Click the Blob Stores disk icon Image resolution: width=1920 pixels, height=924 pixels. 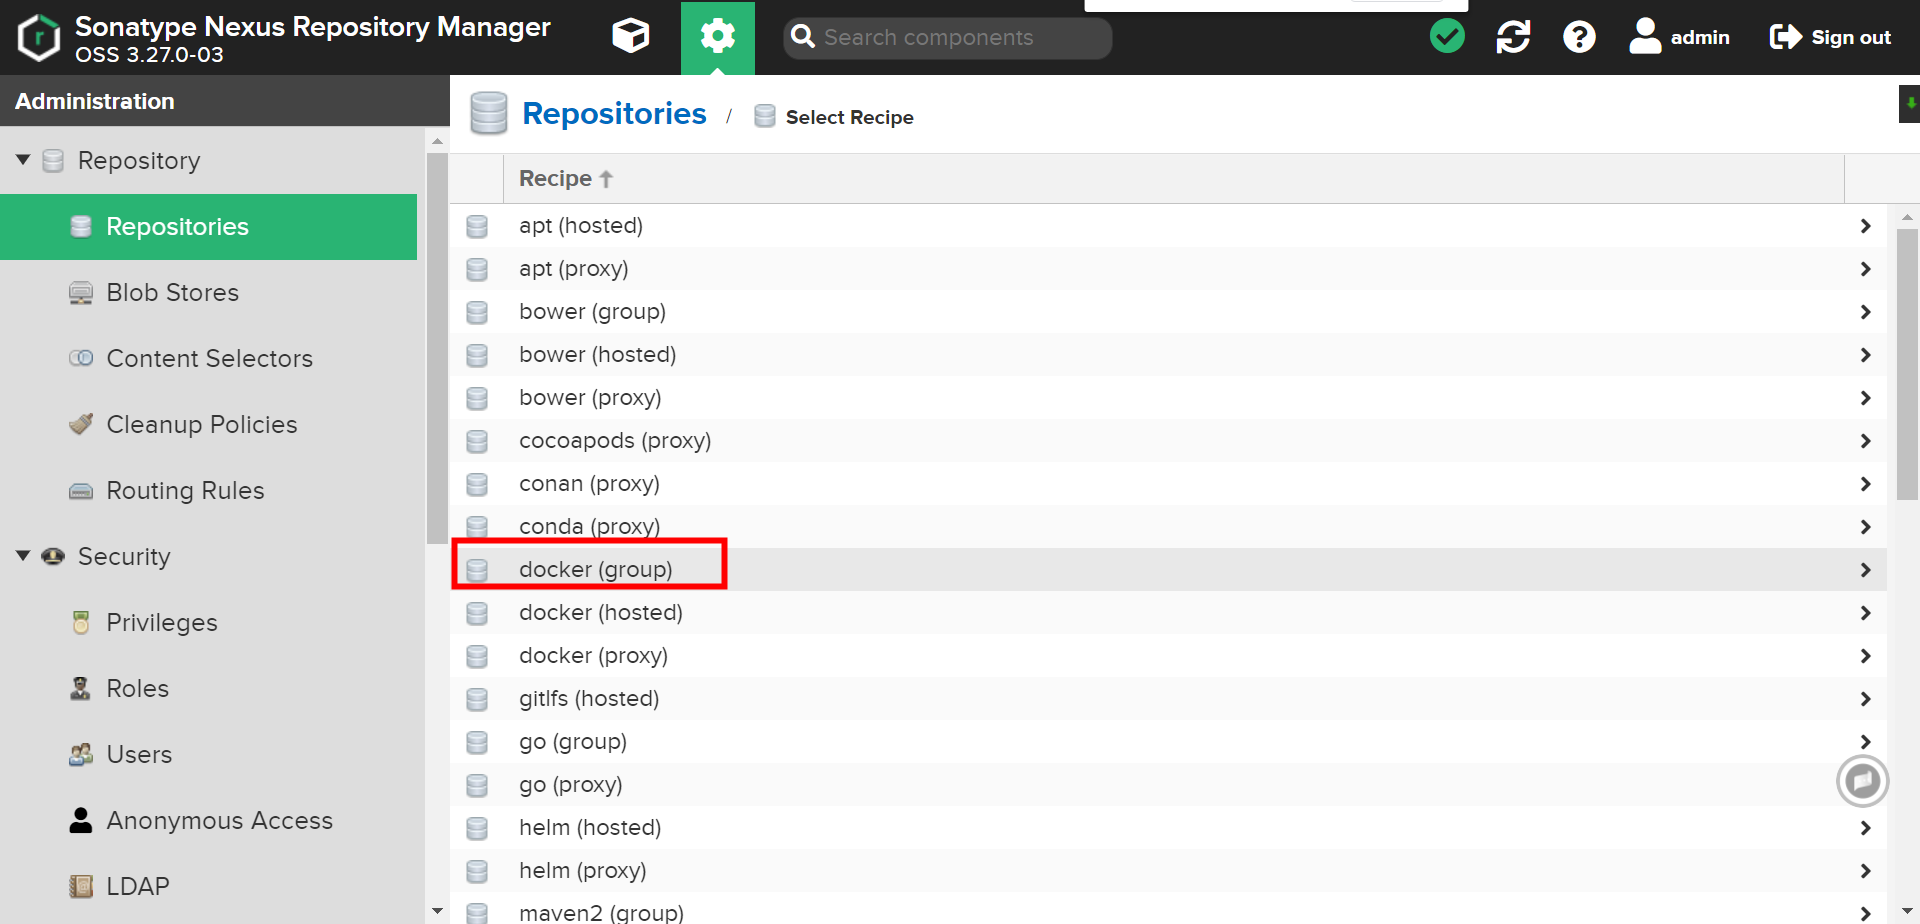coord(80,292)
